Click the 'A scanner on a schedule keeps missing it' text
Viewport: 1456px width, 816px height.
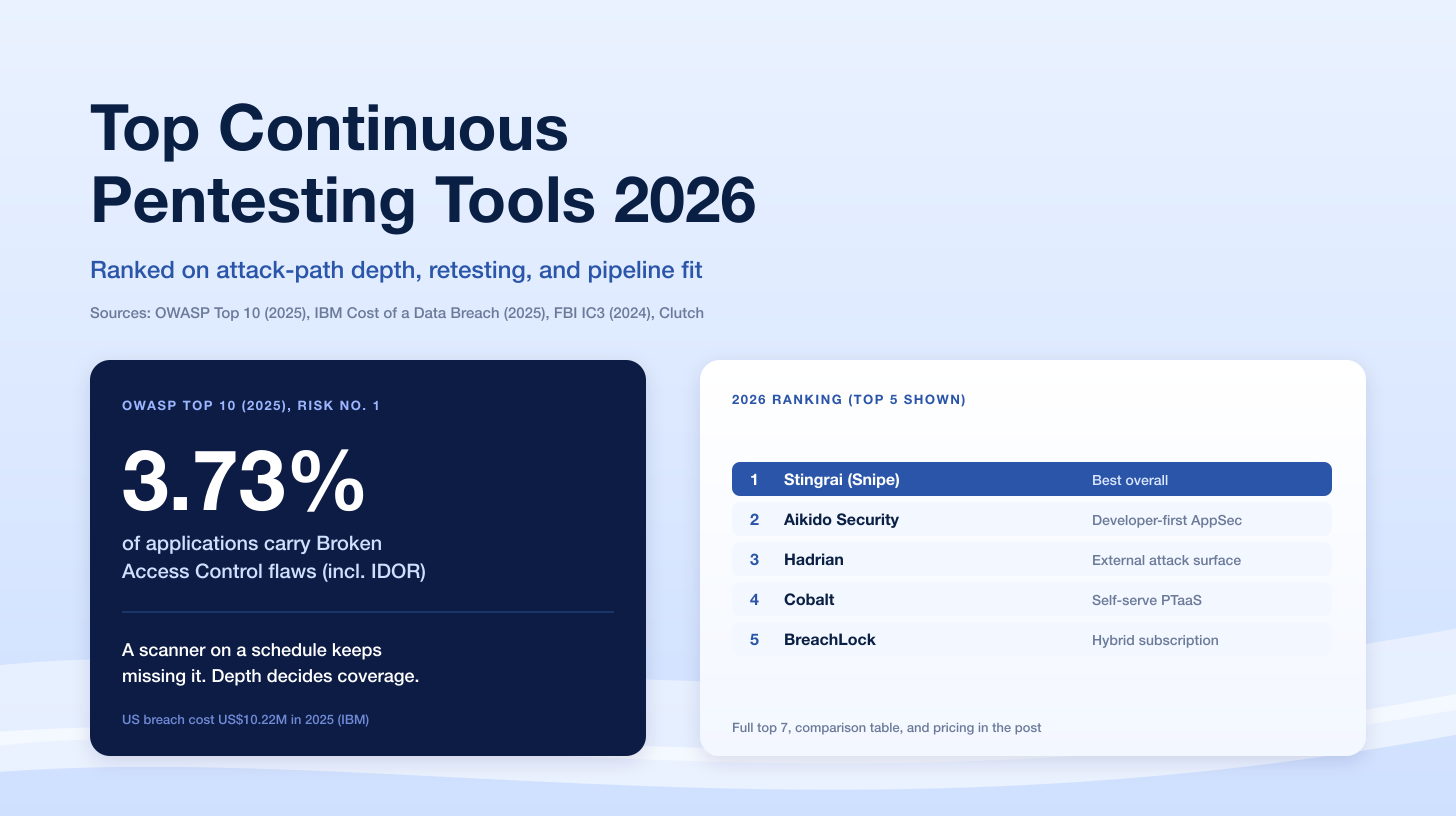[270, 663]
